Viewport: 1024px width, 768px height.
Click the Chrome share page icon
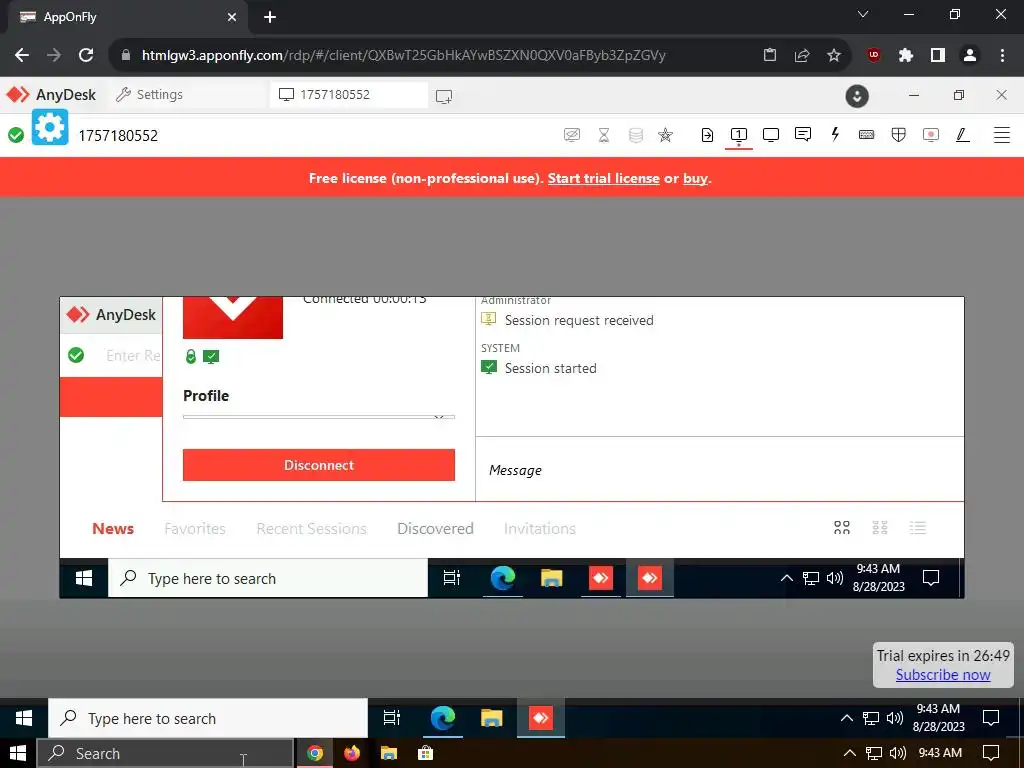point(802,55)
